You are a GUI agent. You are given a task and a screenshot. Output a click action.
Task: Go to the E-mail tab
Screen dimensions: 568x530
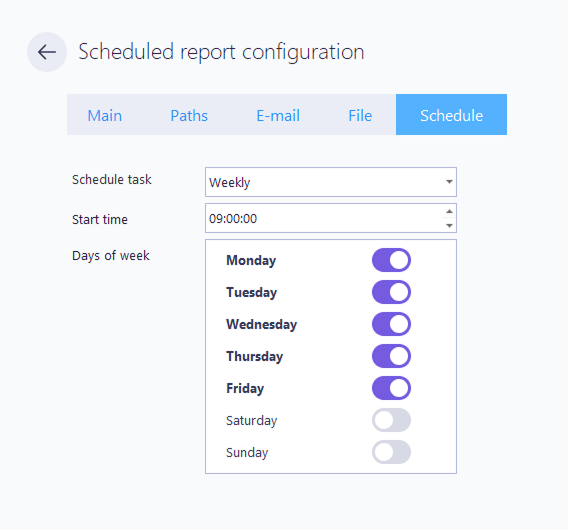click(278, 115)
